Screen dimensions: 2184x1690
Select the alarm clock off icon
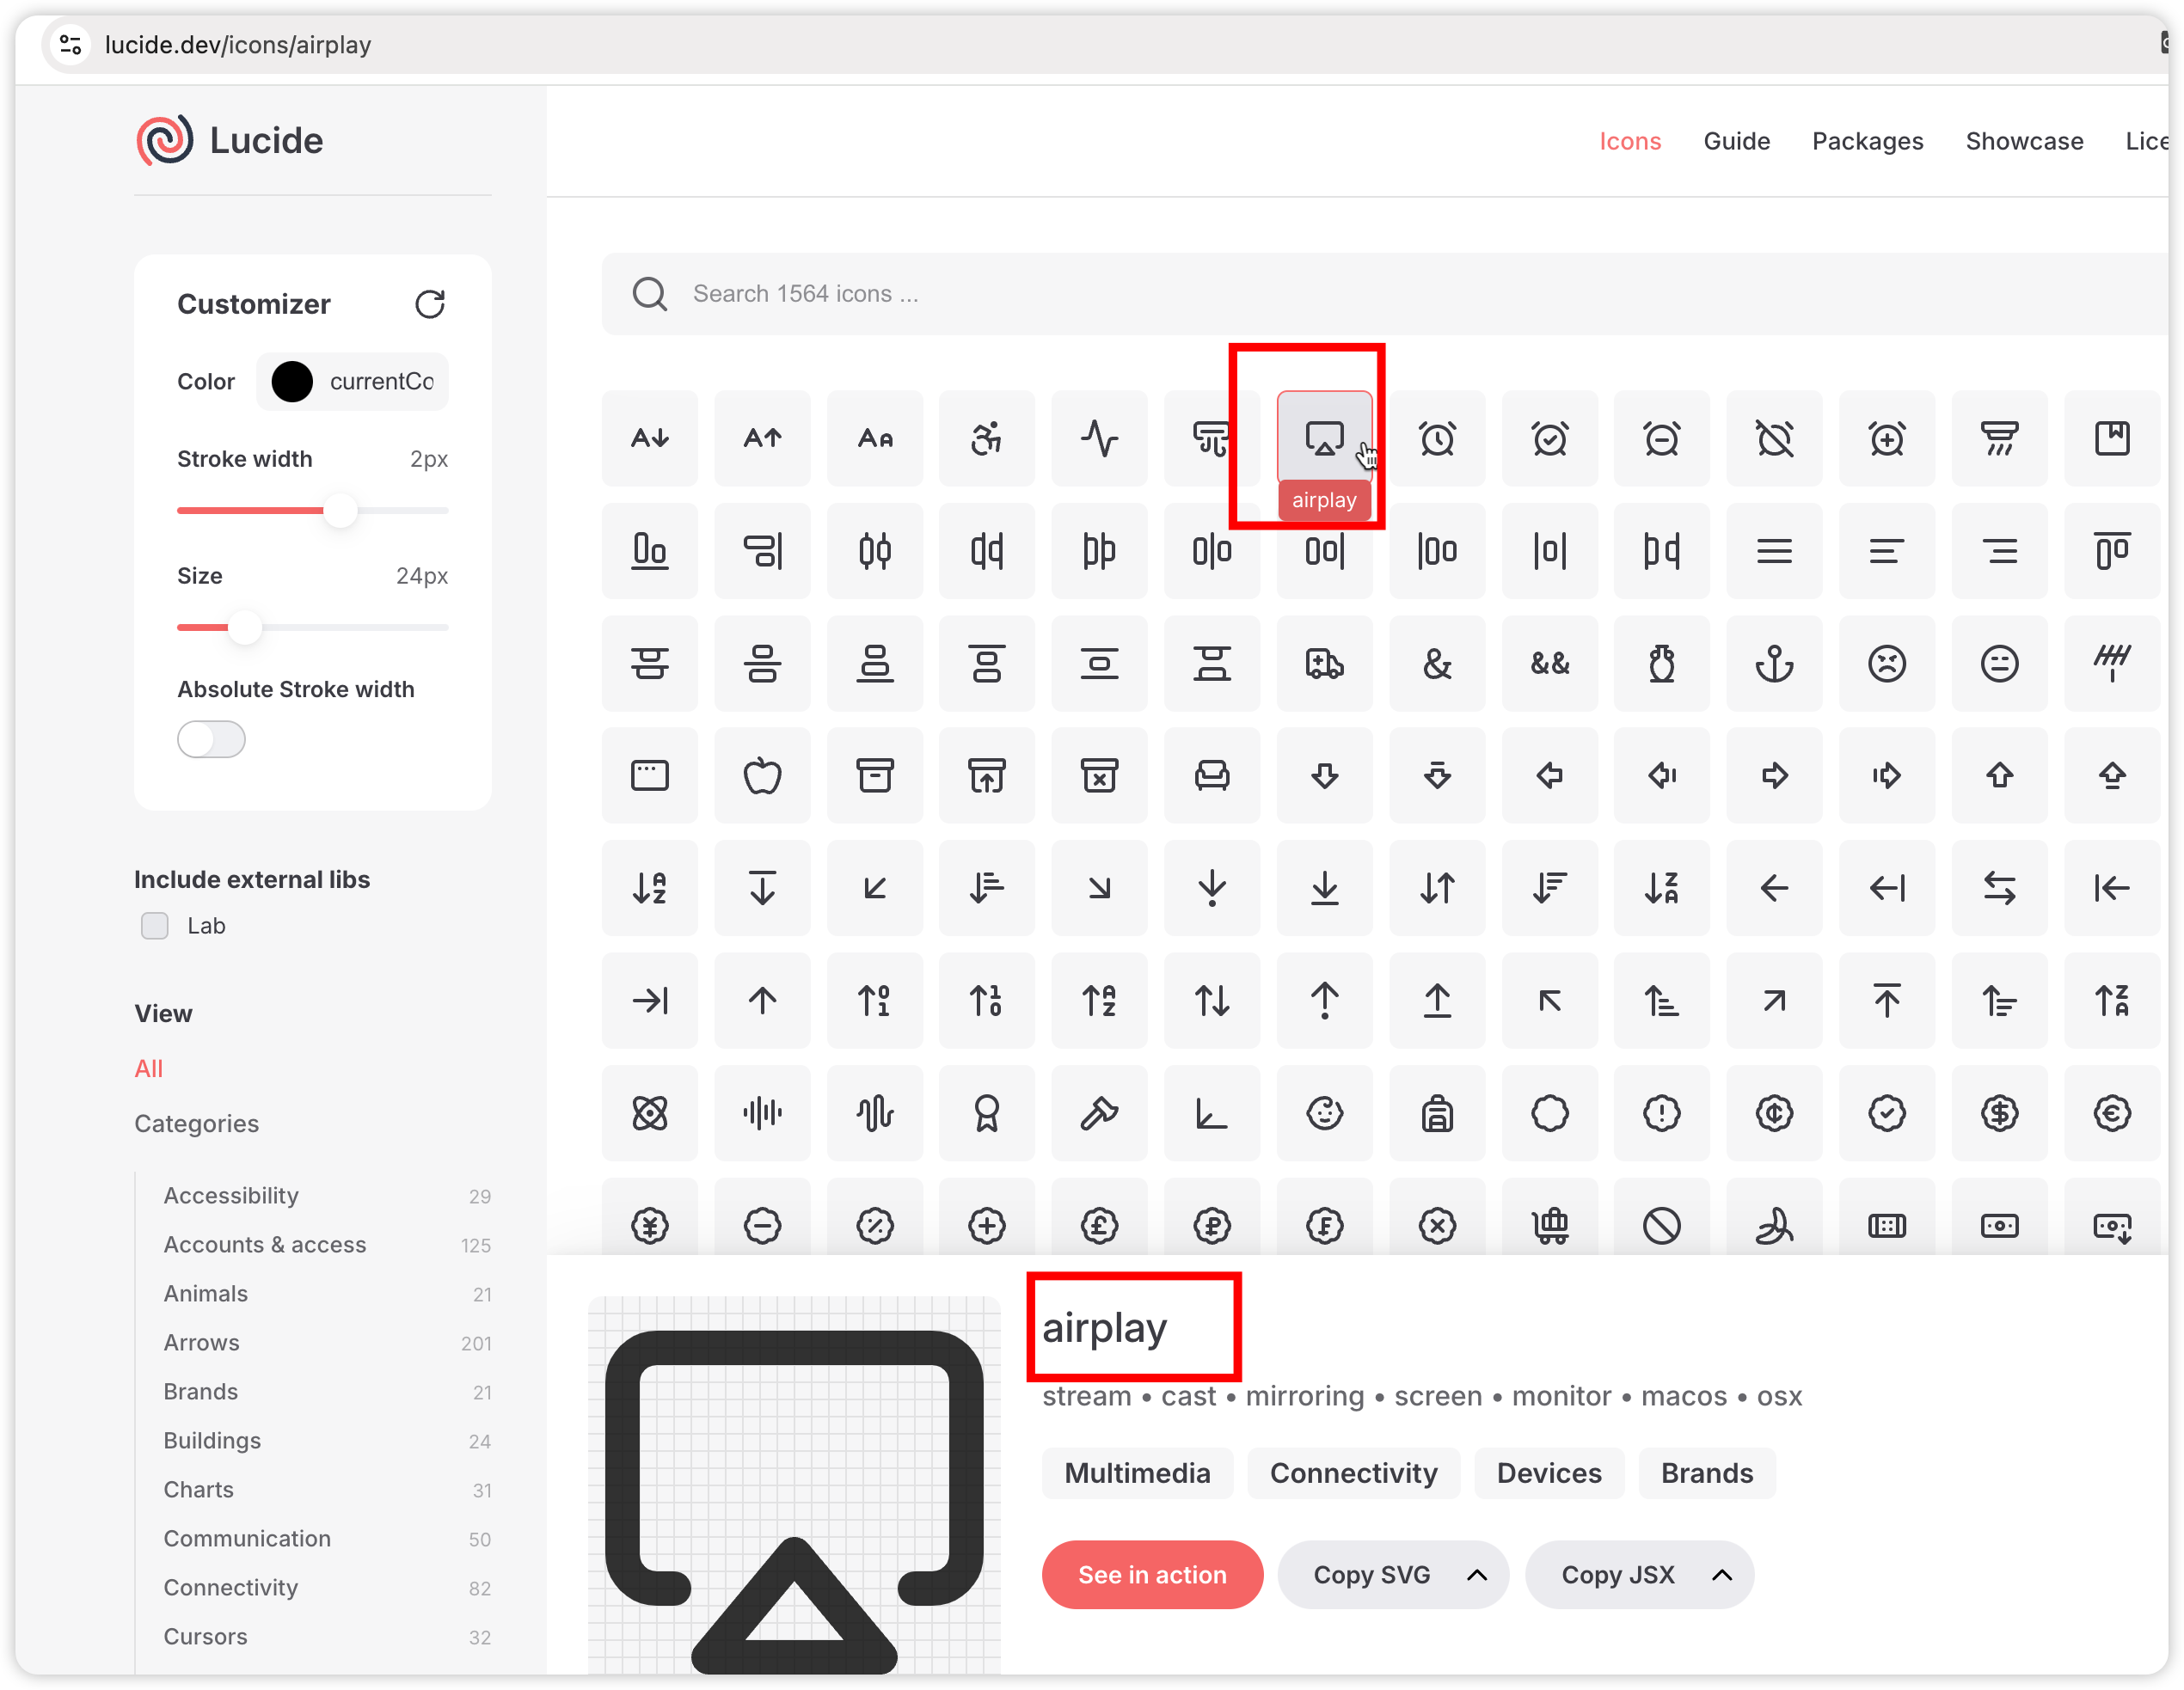coord(1774,438)
